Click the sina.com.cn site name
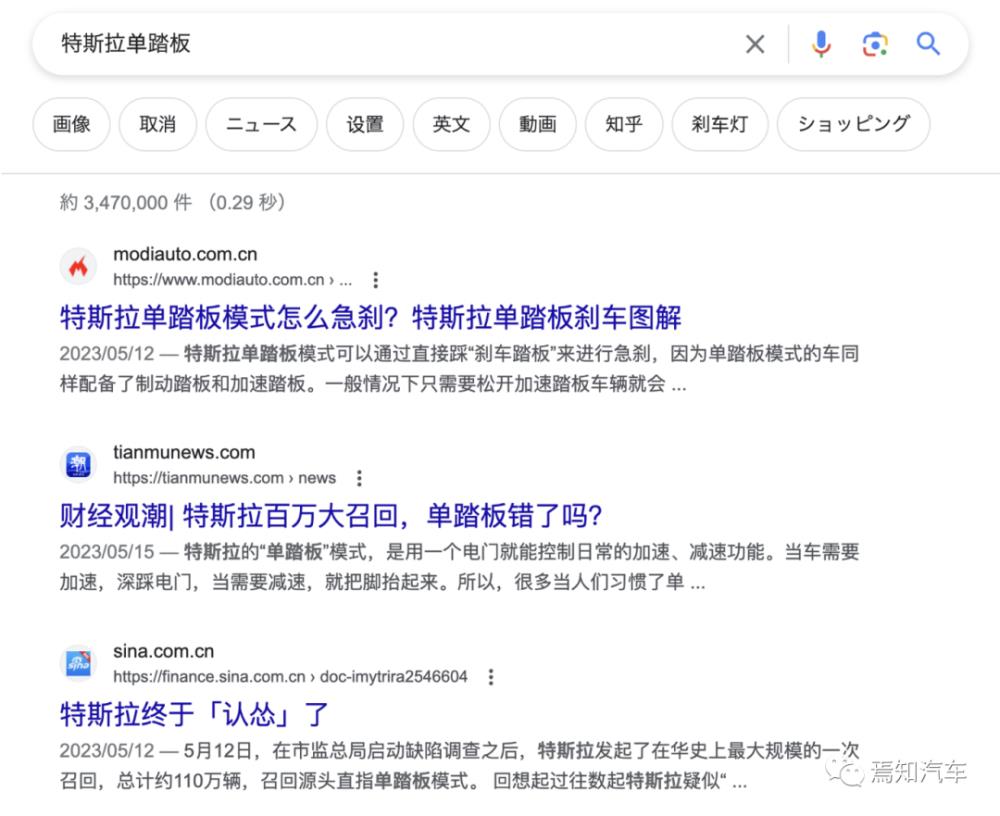Viewport: 1000px width, 816px height. click(163, 651)
